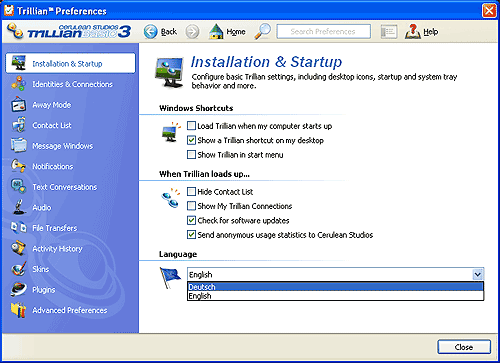Open the File Transfers label
Viewport: 500px width, 363px height.
(x=55, y=228)
